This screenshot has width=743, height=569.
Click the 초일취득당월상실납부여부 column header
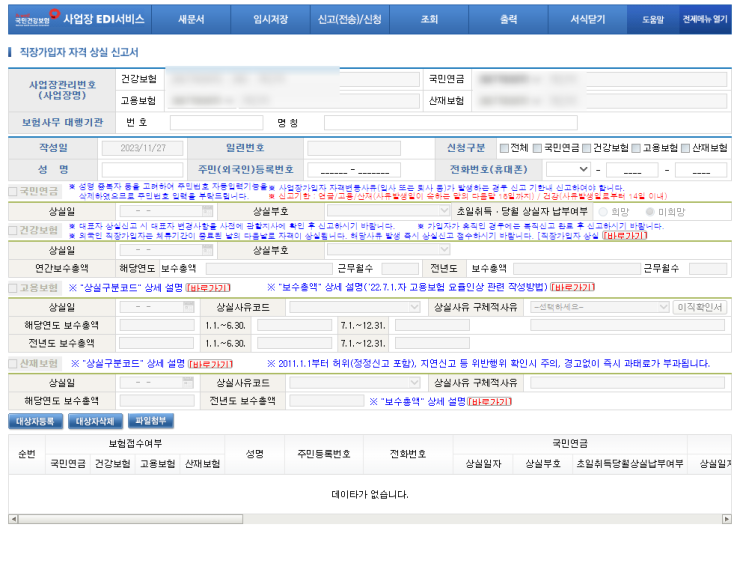tap(630, 464)
